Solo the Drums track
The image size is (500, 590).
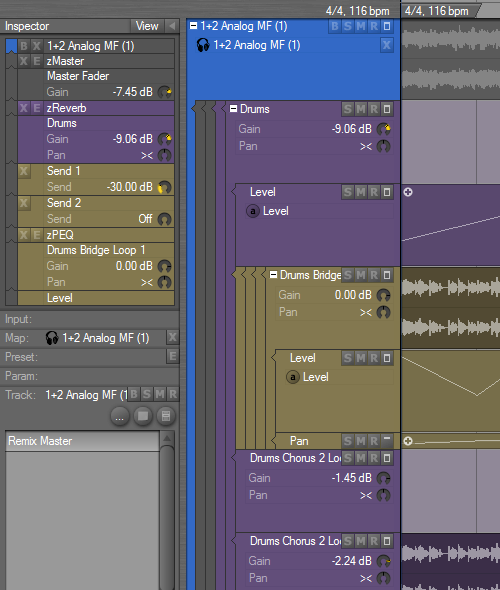click(x=348, y=109)
